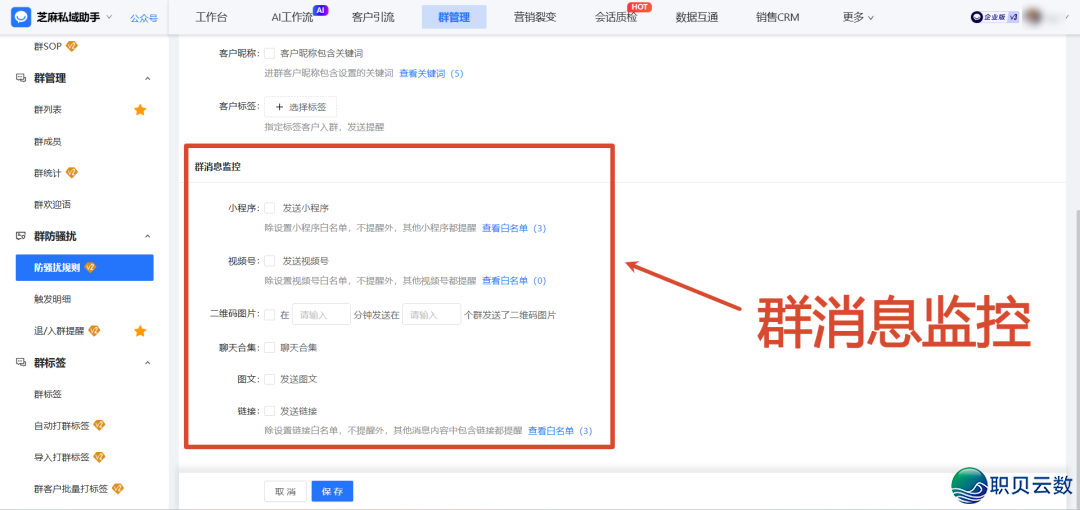Open 群统计 in sidebar
Viewport: 1080px width, 510px height.
[48, 173]
